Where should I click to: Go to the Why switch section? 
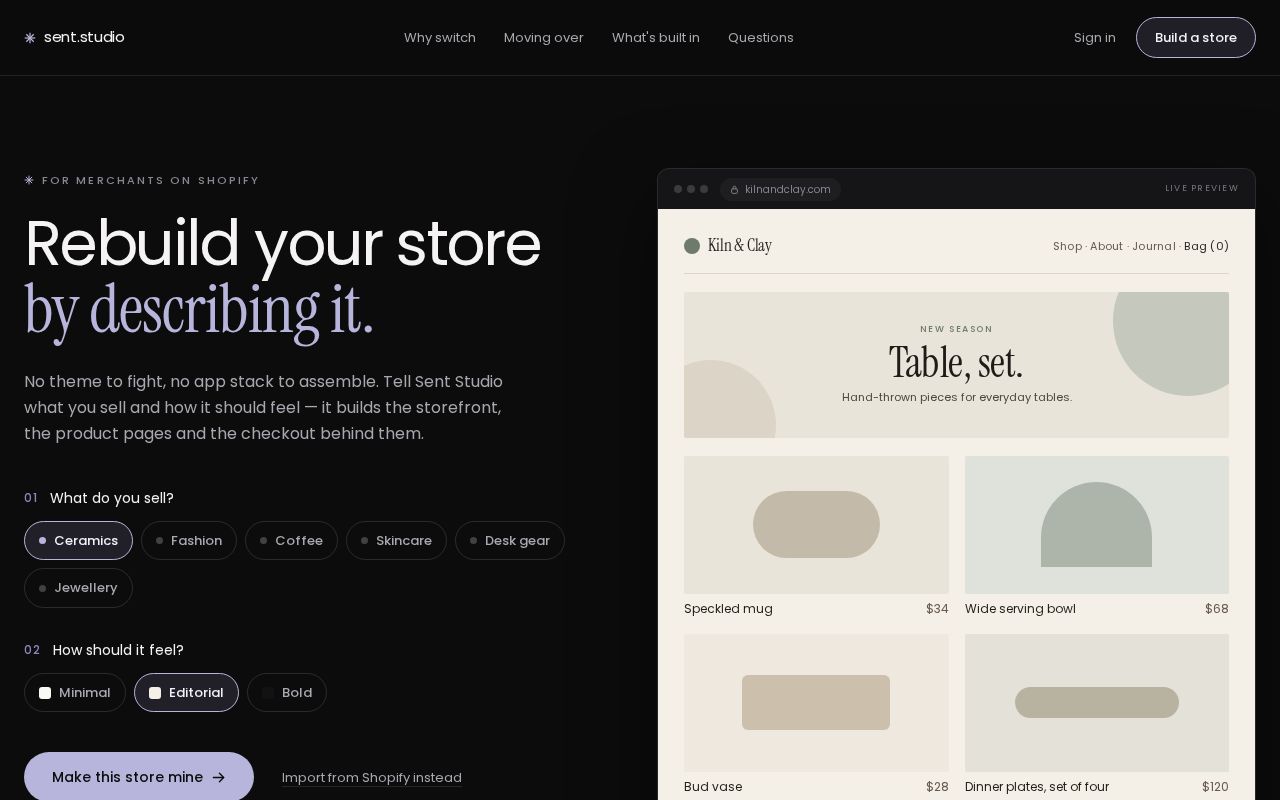440,38
